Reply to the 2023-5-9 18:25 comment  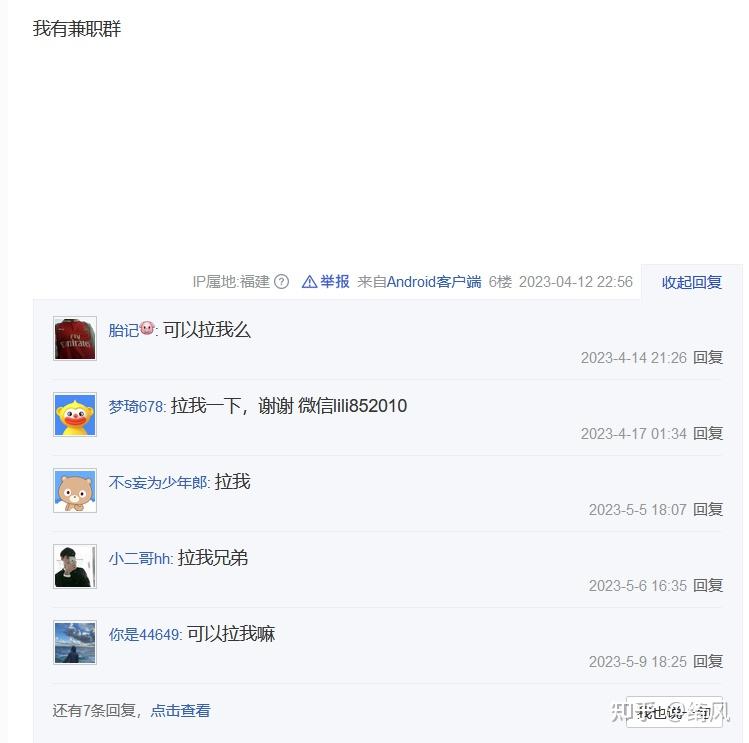point(708,661)
